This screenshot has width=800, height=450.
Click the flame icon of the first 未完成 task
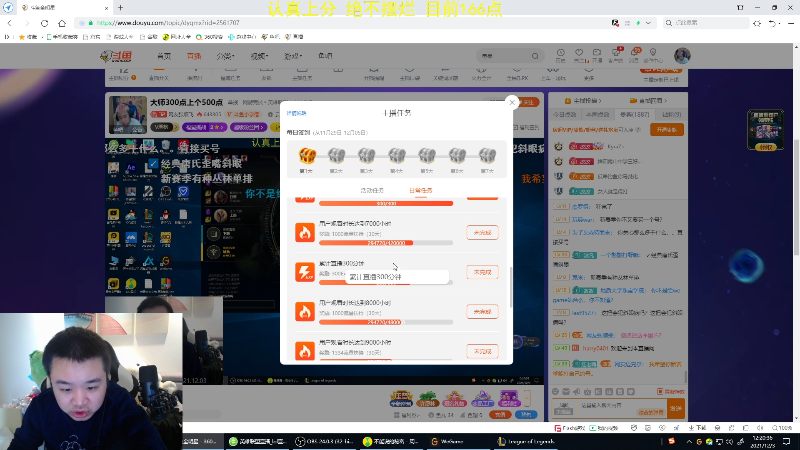coord(305,232)
